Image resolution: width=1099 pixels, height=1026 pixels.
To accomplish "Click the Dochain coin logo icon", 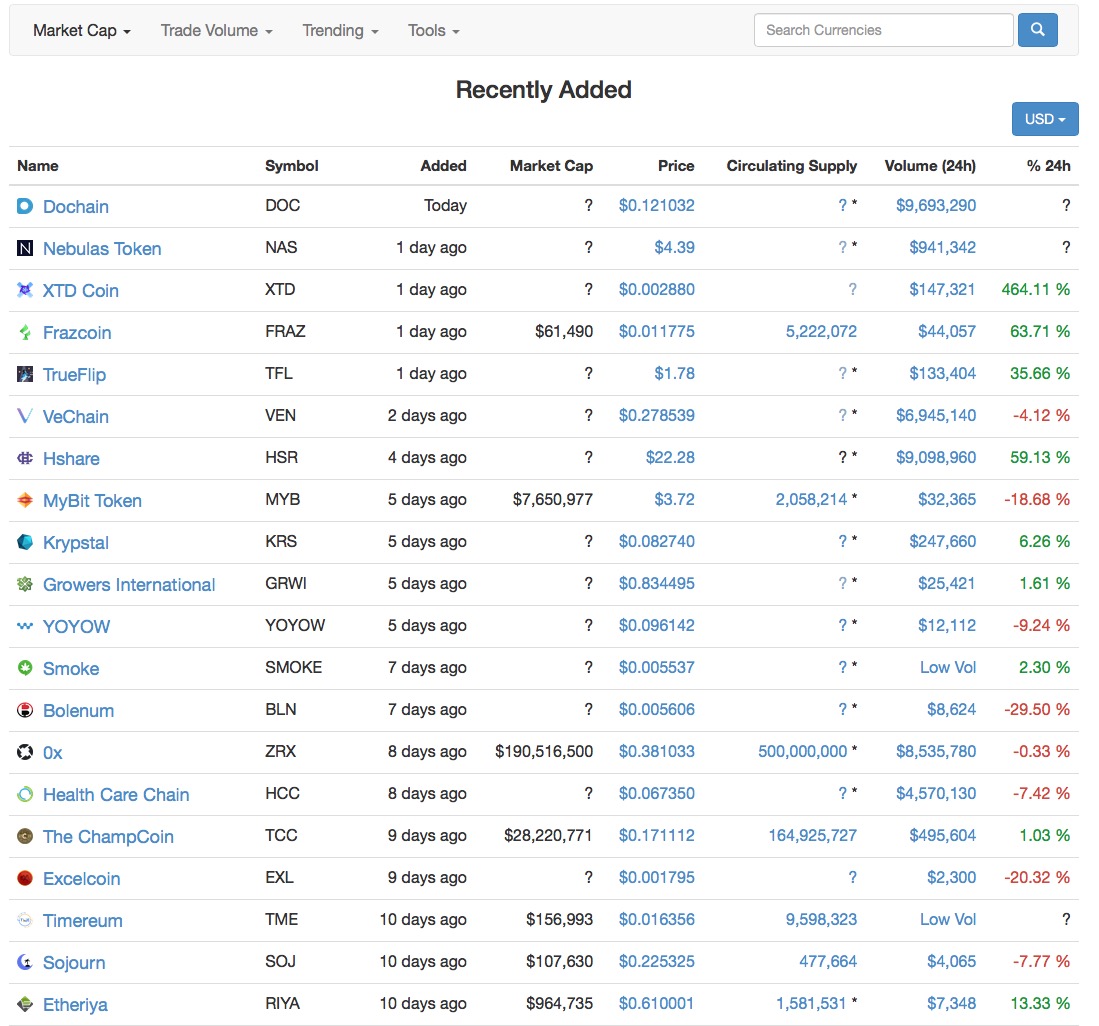I will [25, 206].
